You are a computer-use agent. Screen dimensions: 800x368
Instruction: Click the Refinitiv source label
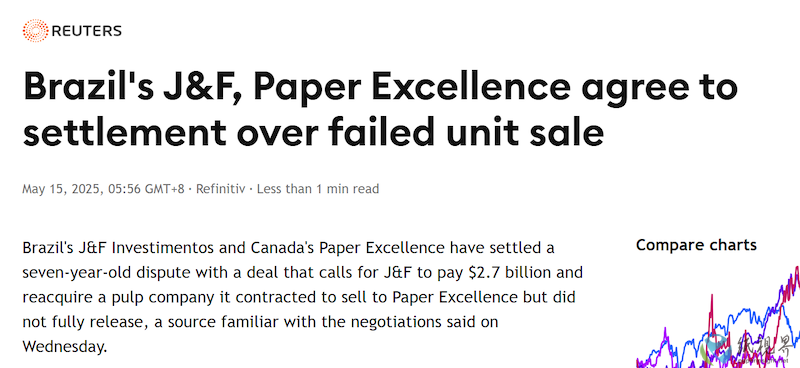point(220,189)
